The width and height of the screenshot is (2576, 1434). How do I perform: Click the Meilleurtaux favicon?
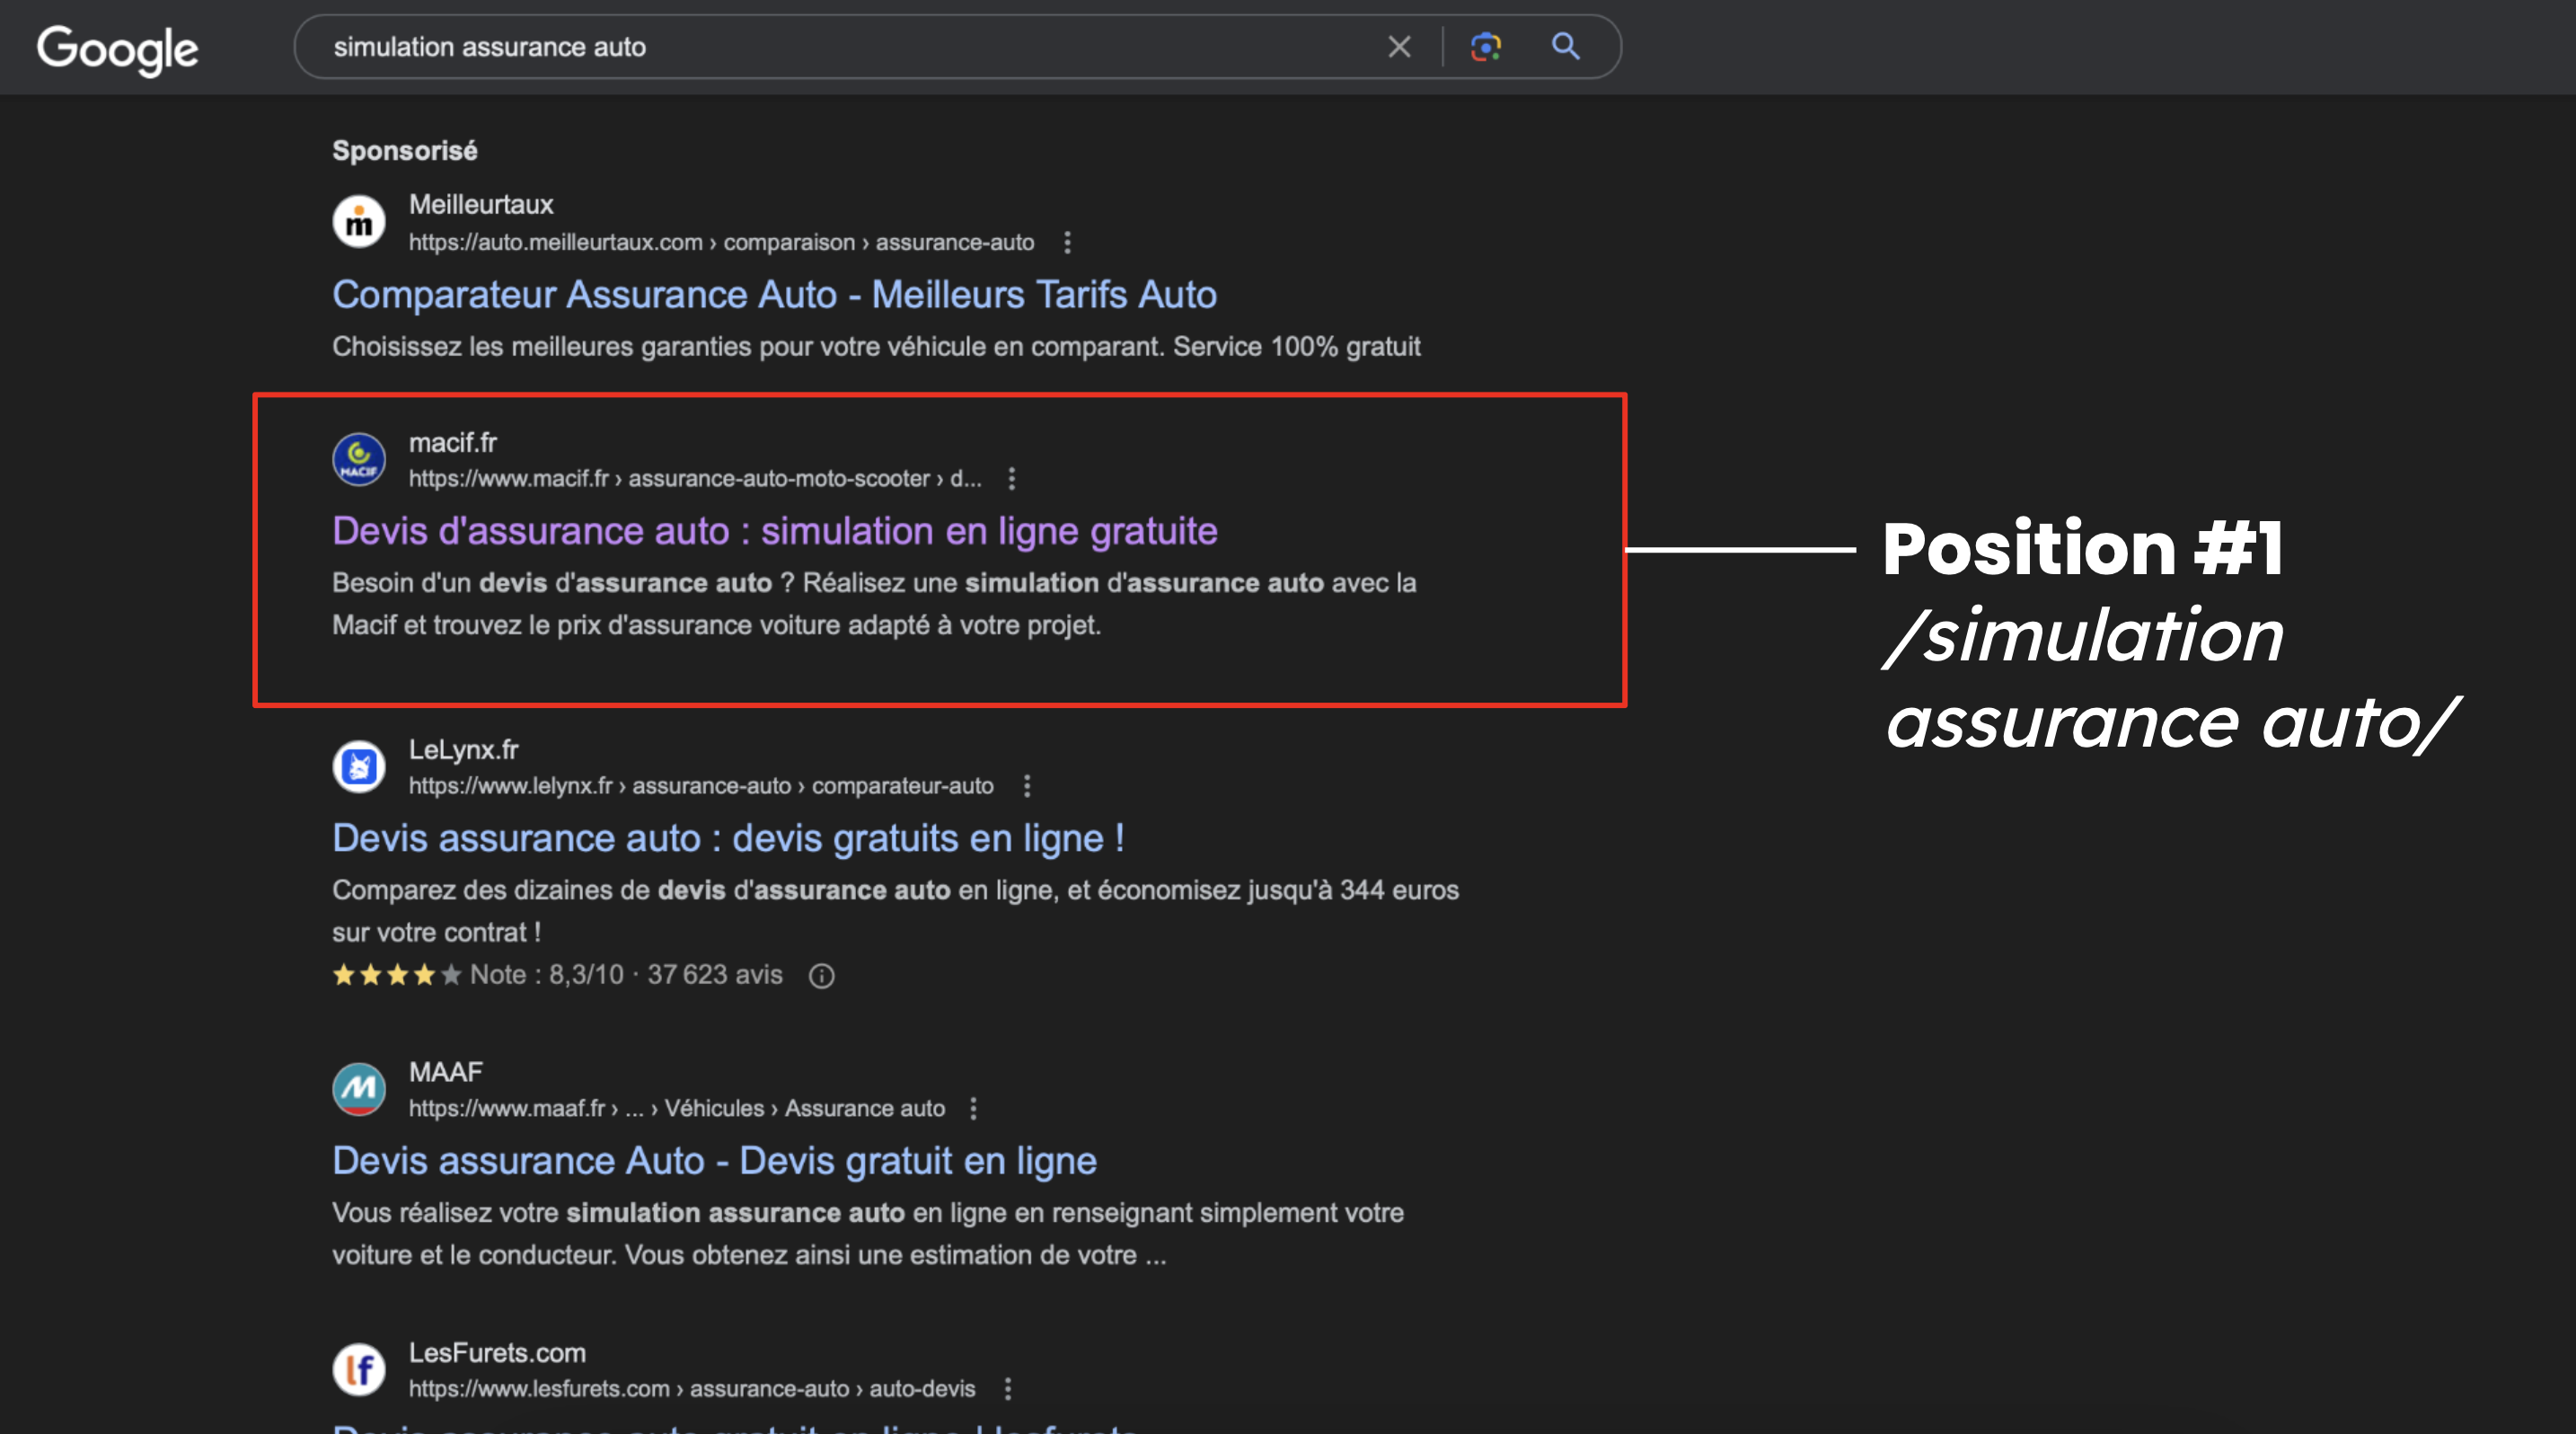coord(359,222)
